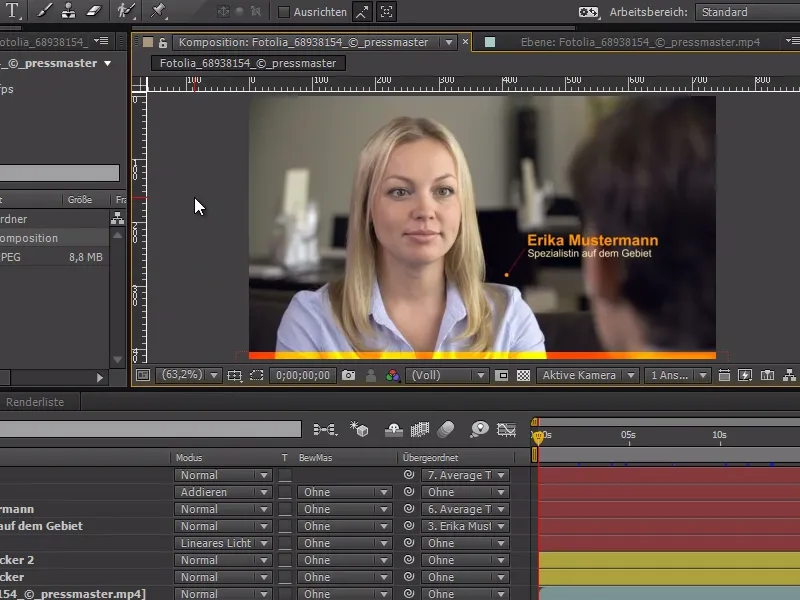Open the project flowchart view icon
This screenshot has height=600, width=800.
tap(118, 218)
